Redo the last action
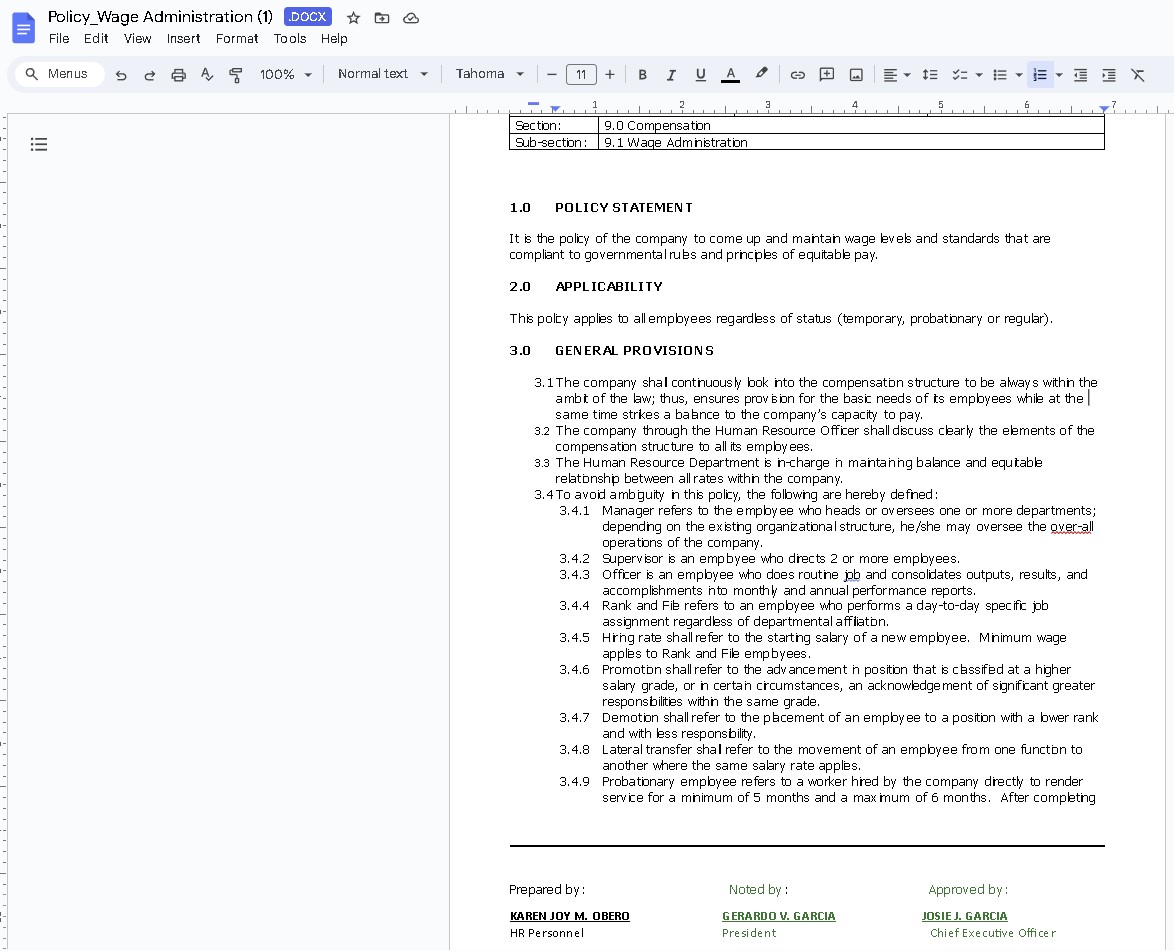This screenshot has width=1174, height=951. (x=150, y=75)
